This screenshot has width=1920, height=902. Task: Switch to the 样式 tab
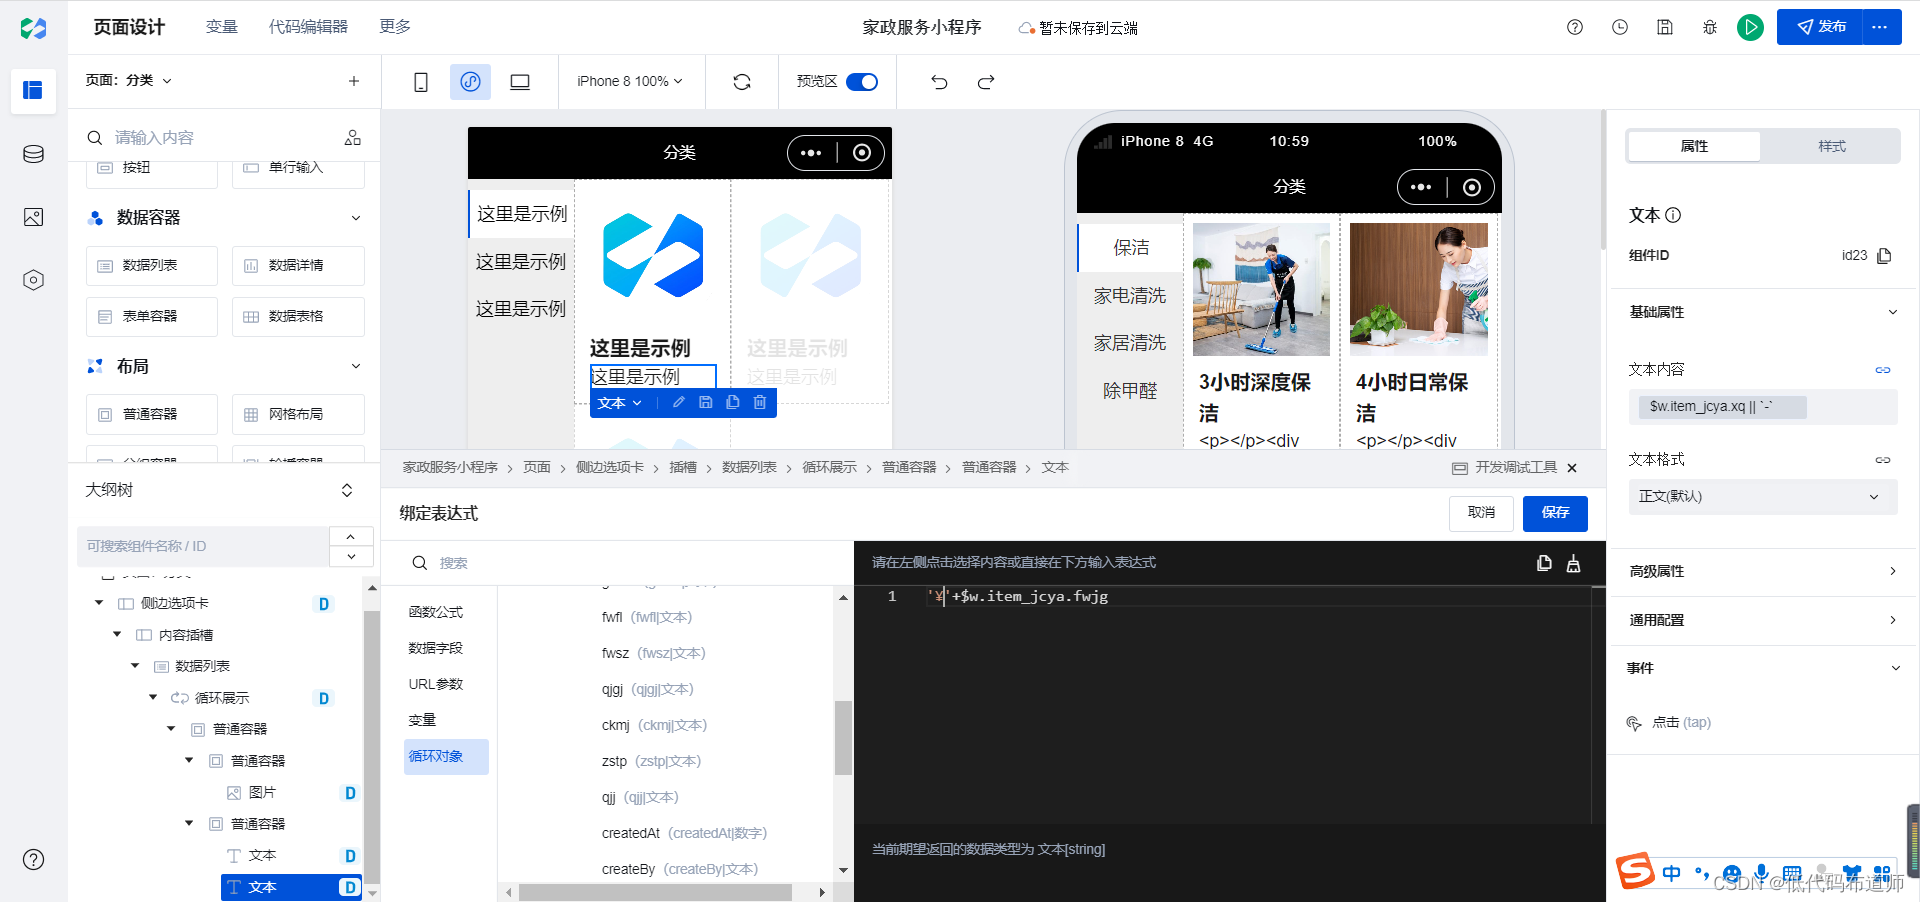click(x=1831, y=146)
